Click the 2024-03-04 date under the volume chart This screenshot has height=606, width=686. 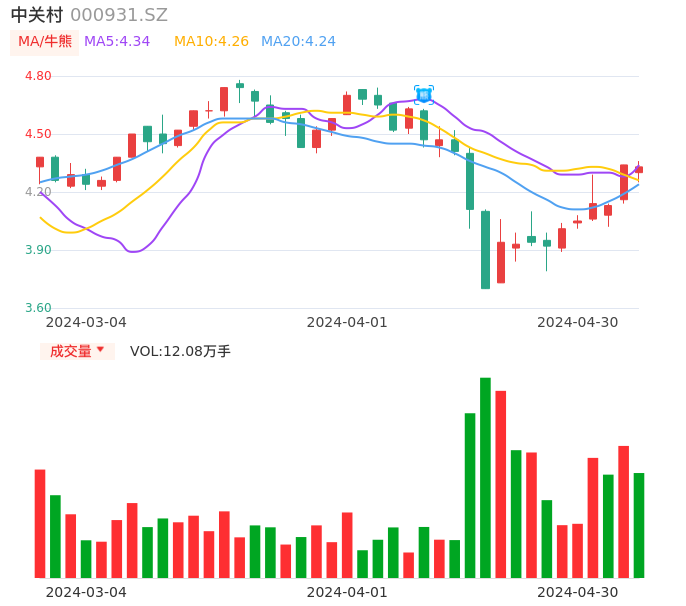[86, 592]
